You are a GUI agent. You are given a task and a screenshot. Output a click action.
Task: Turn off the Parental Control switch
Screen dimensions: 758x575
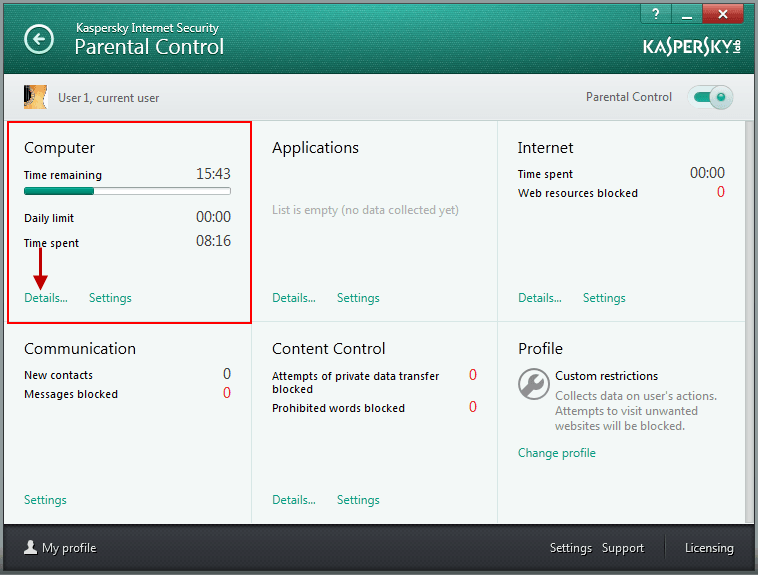tap(711, 97)
